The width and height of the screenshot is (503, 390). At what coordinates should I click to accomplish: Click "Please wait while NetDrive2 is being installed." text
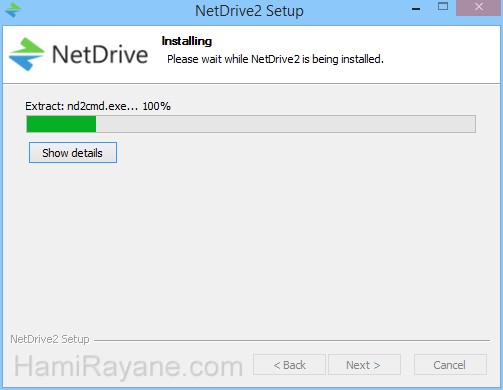coord(275,59)
